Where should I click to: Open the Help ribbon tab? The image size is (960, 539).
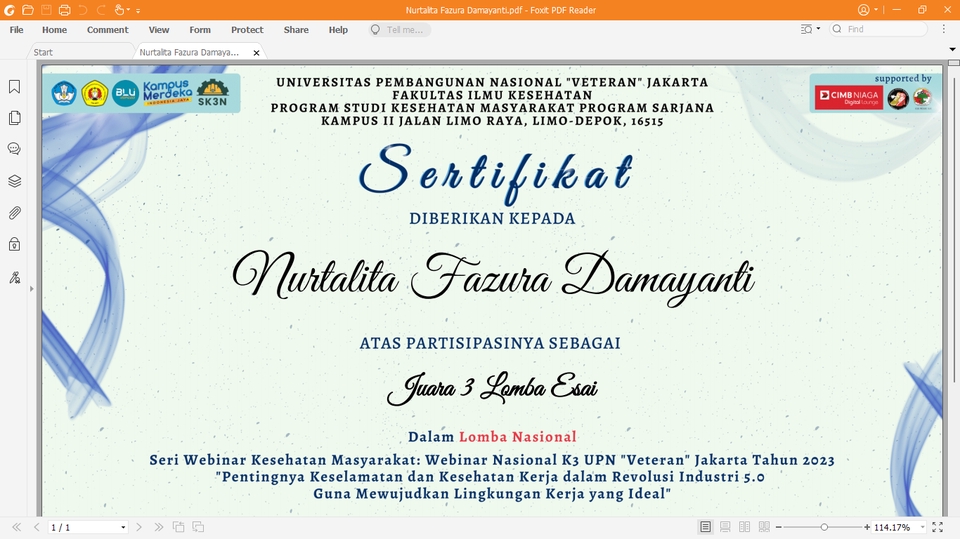point(338,29)
